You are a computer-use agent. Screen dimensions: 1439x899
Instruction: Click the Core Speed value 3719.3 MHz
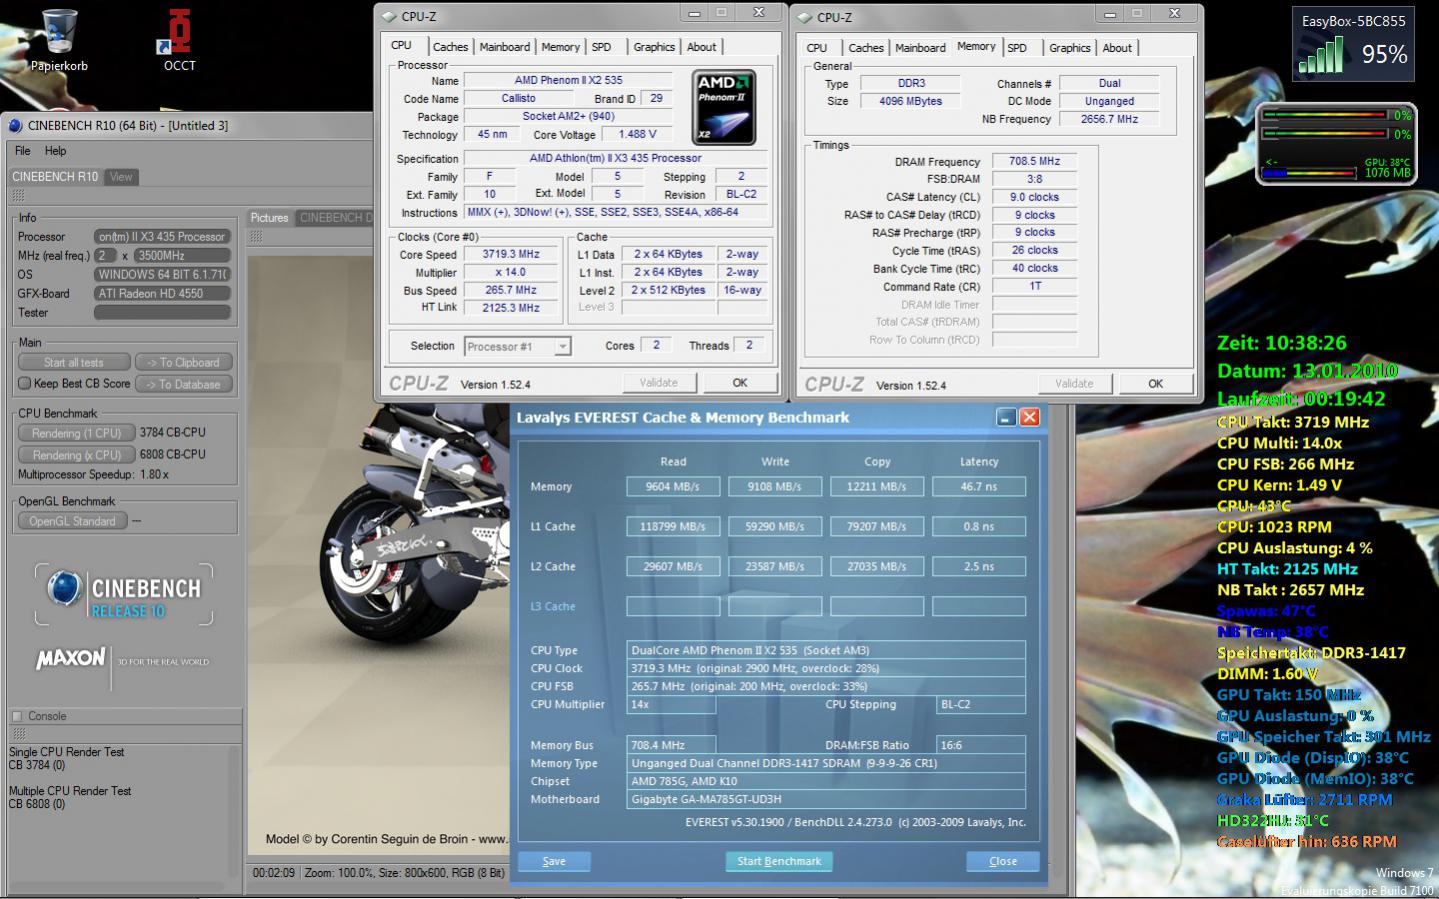pyautogui.click(x=510, y=254)
